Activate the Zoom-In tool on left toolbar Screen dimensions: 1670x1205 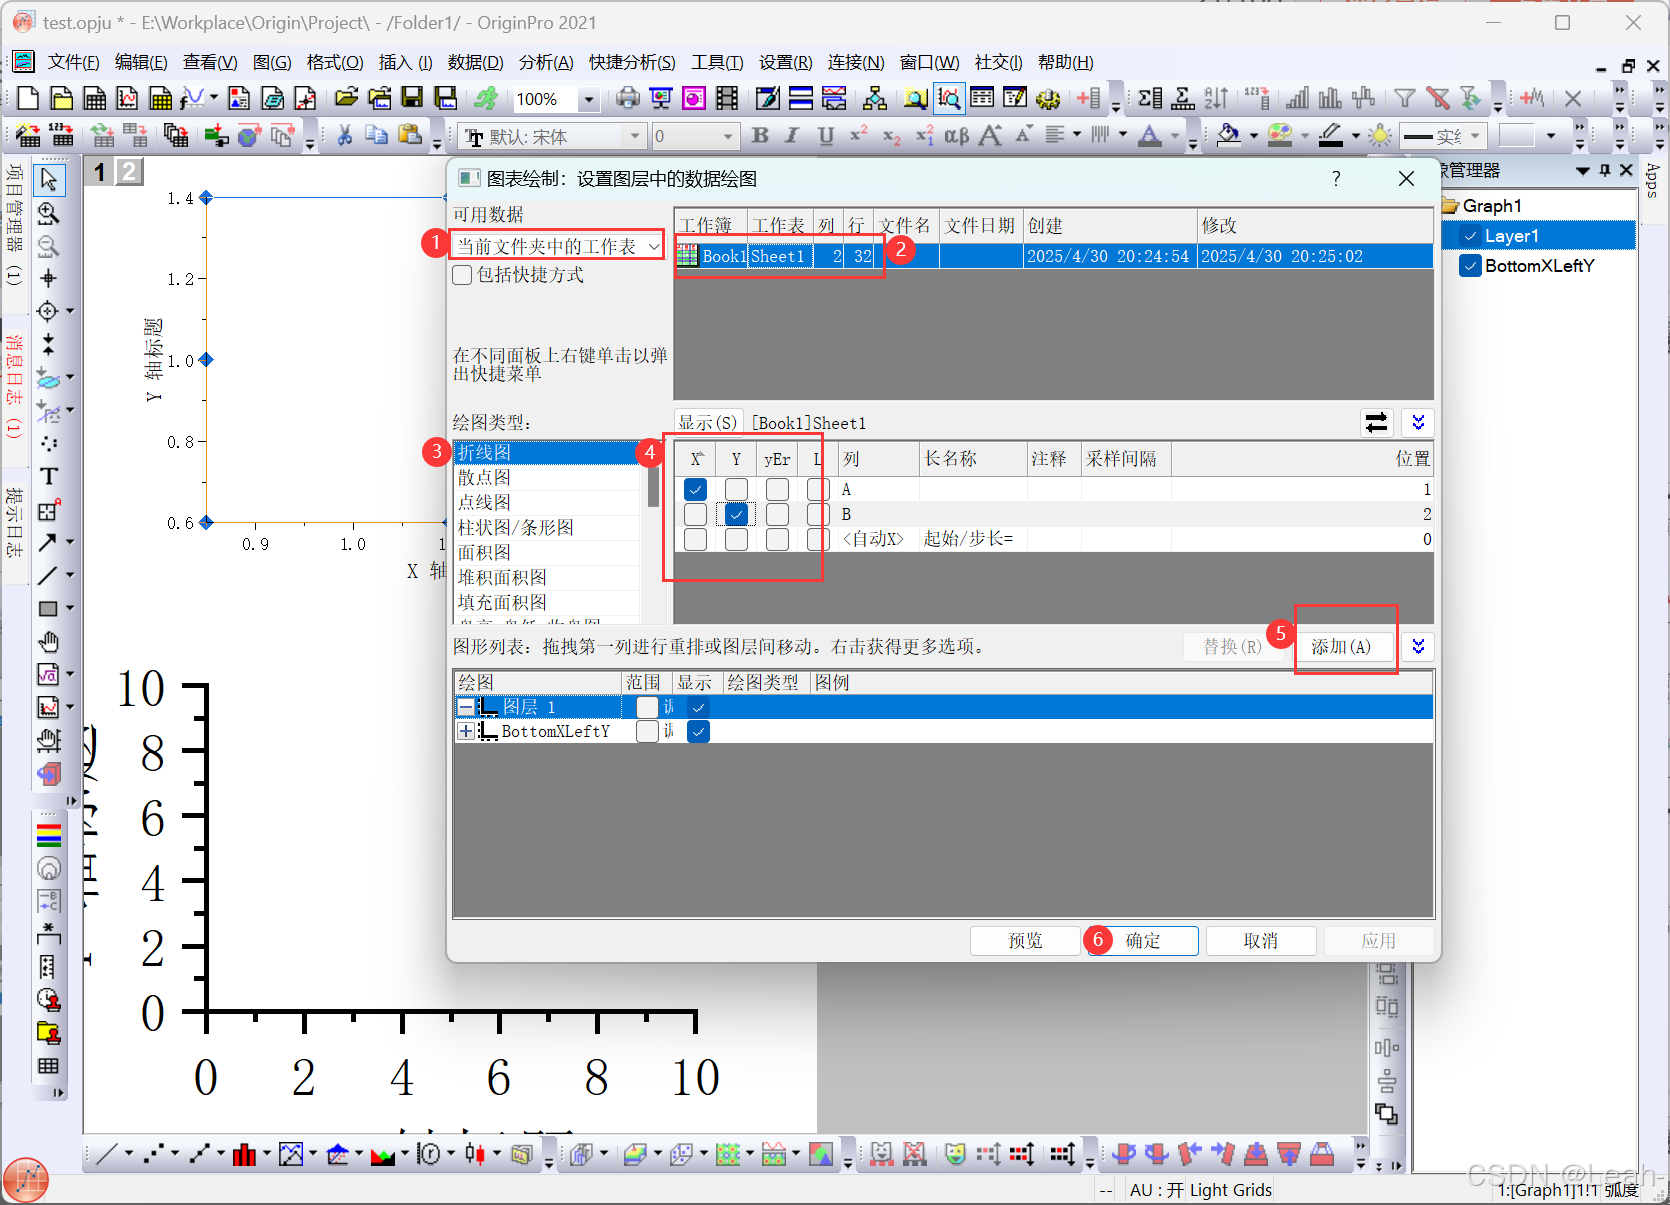click(48, 213)
